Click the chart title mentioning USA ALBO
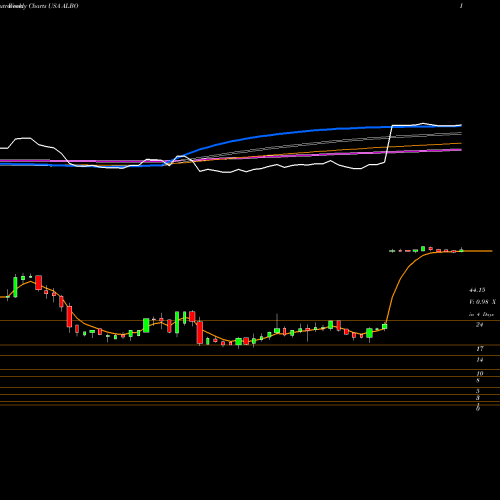 (x=39, y=6)
